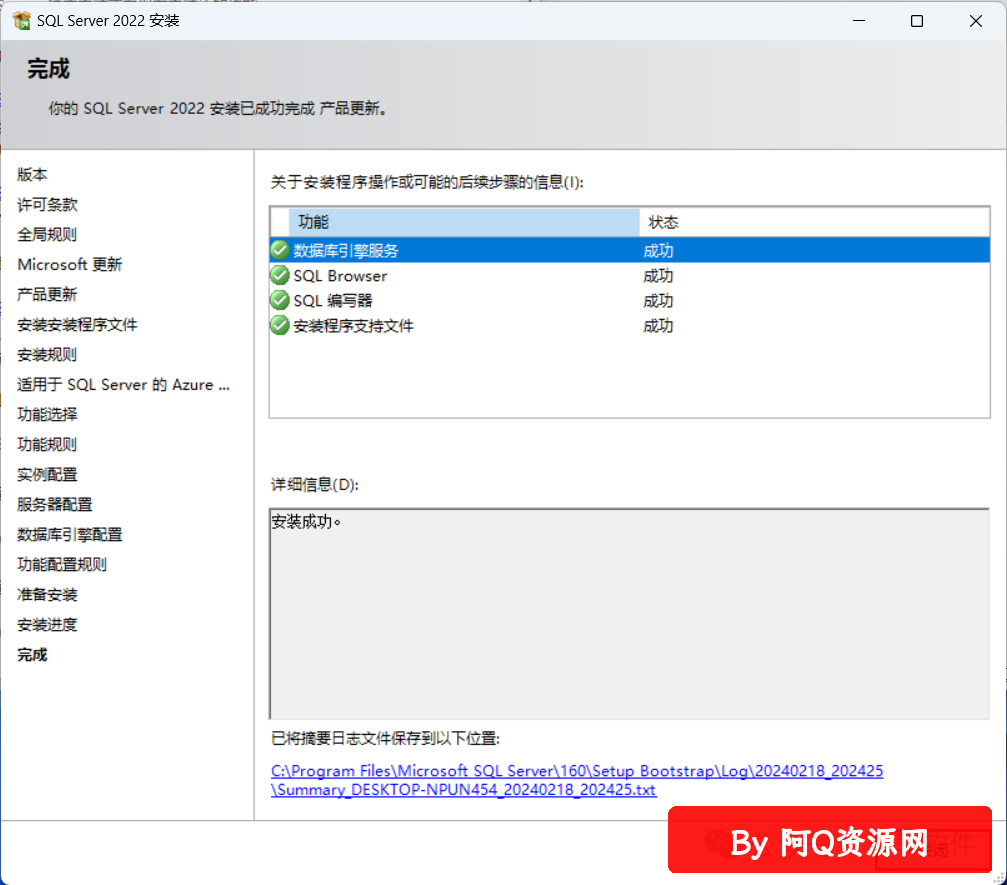The image size is (1007, 885).
Task: Click green checkmark beside 安装程序支持文件
Action: coord(279,326)
